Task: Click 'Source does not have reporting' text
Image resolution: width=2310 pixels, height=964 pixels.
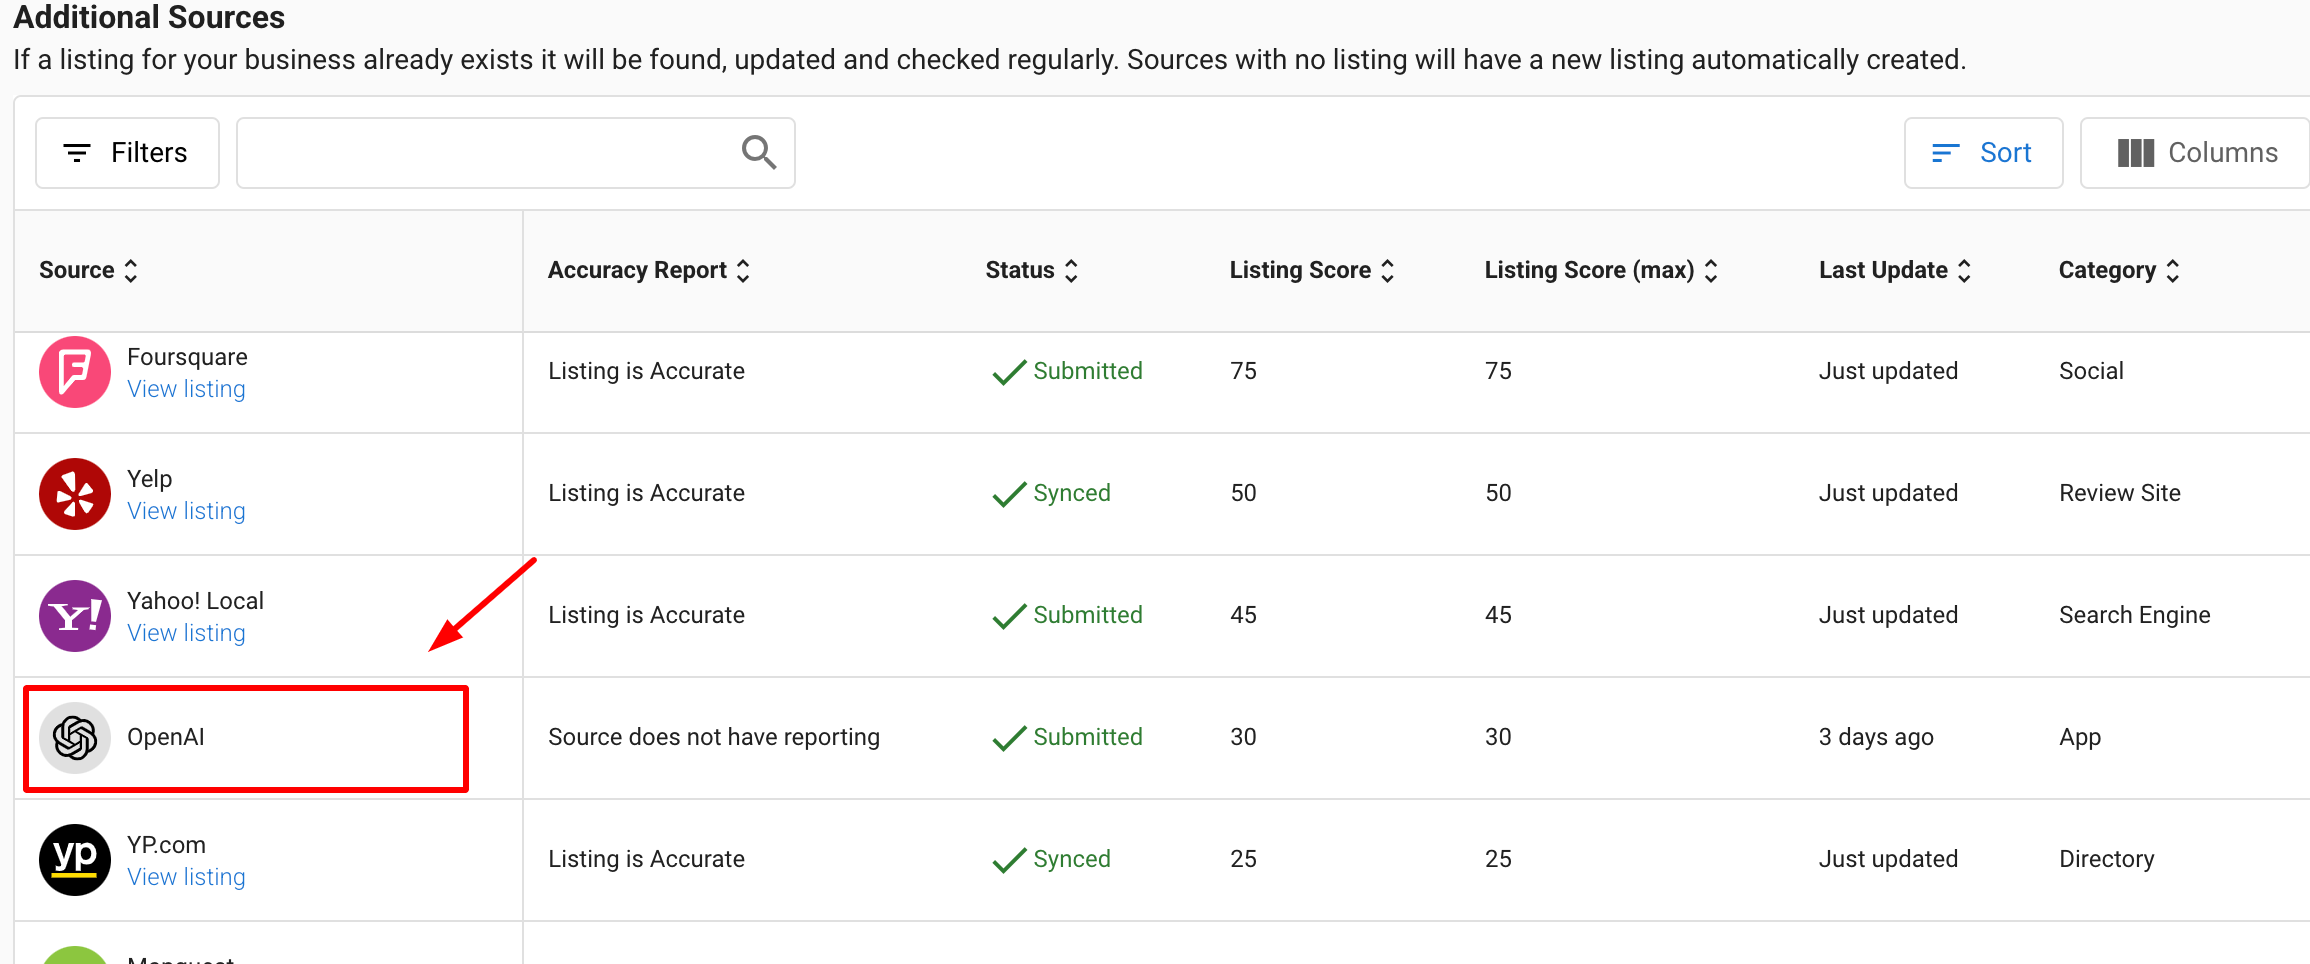Action: coord(714,737)
